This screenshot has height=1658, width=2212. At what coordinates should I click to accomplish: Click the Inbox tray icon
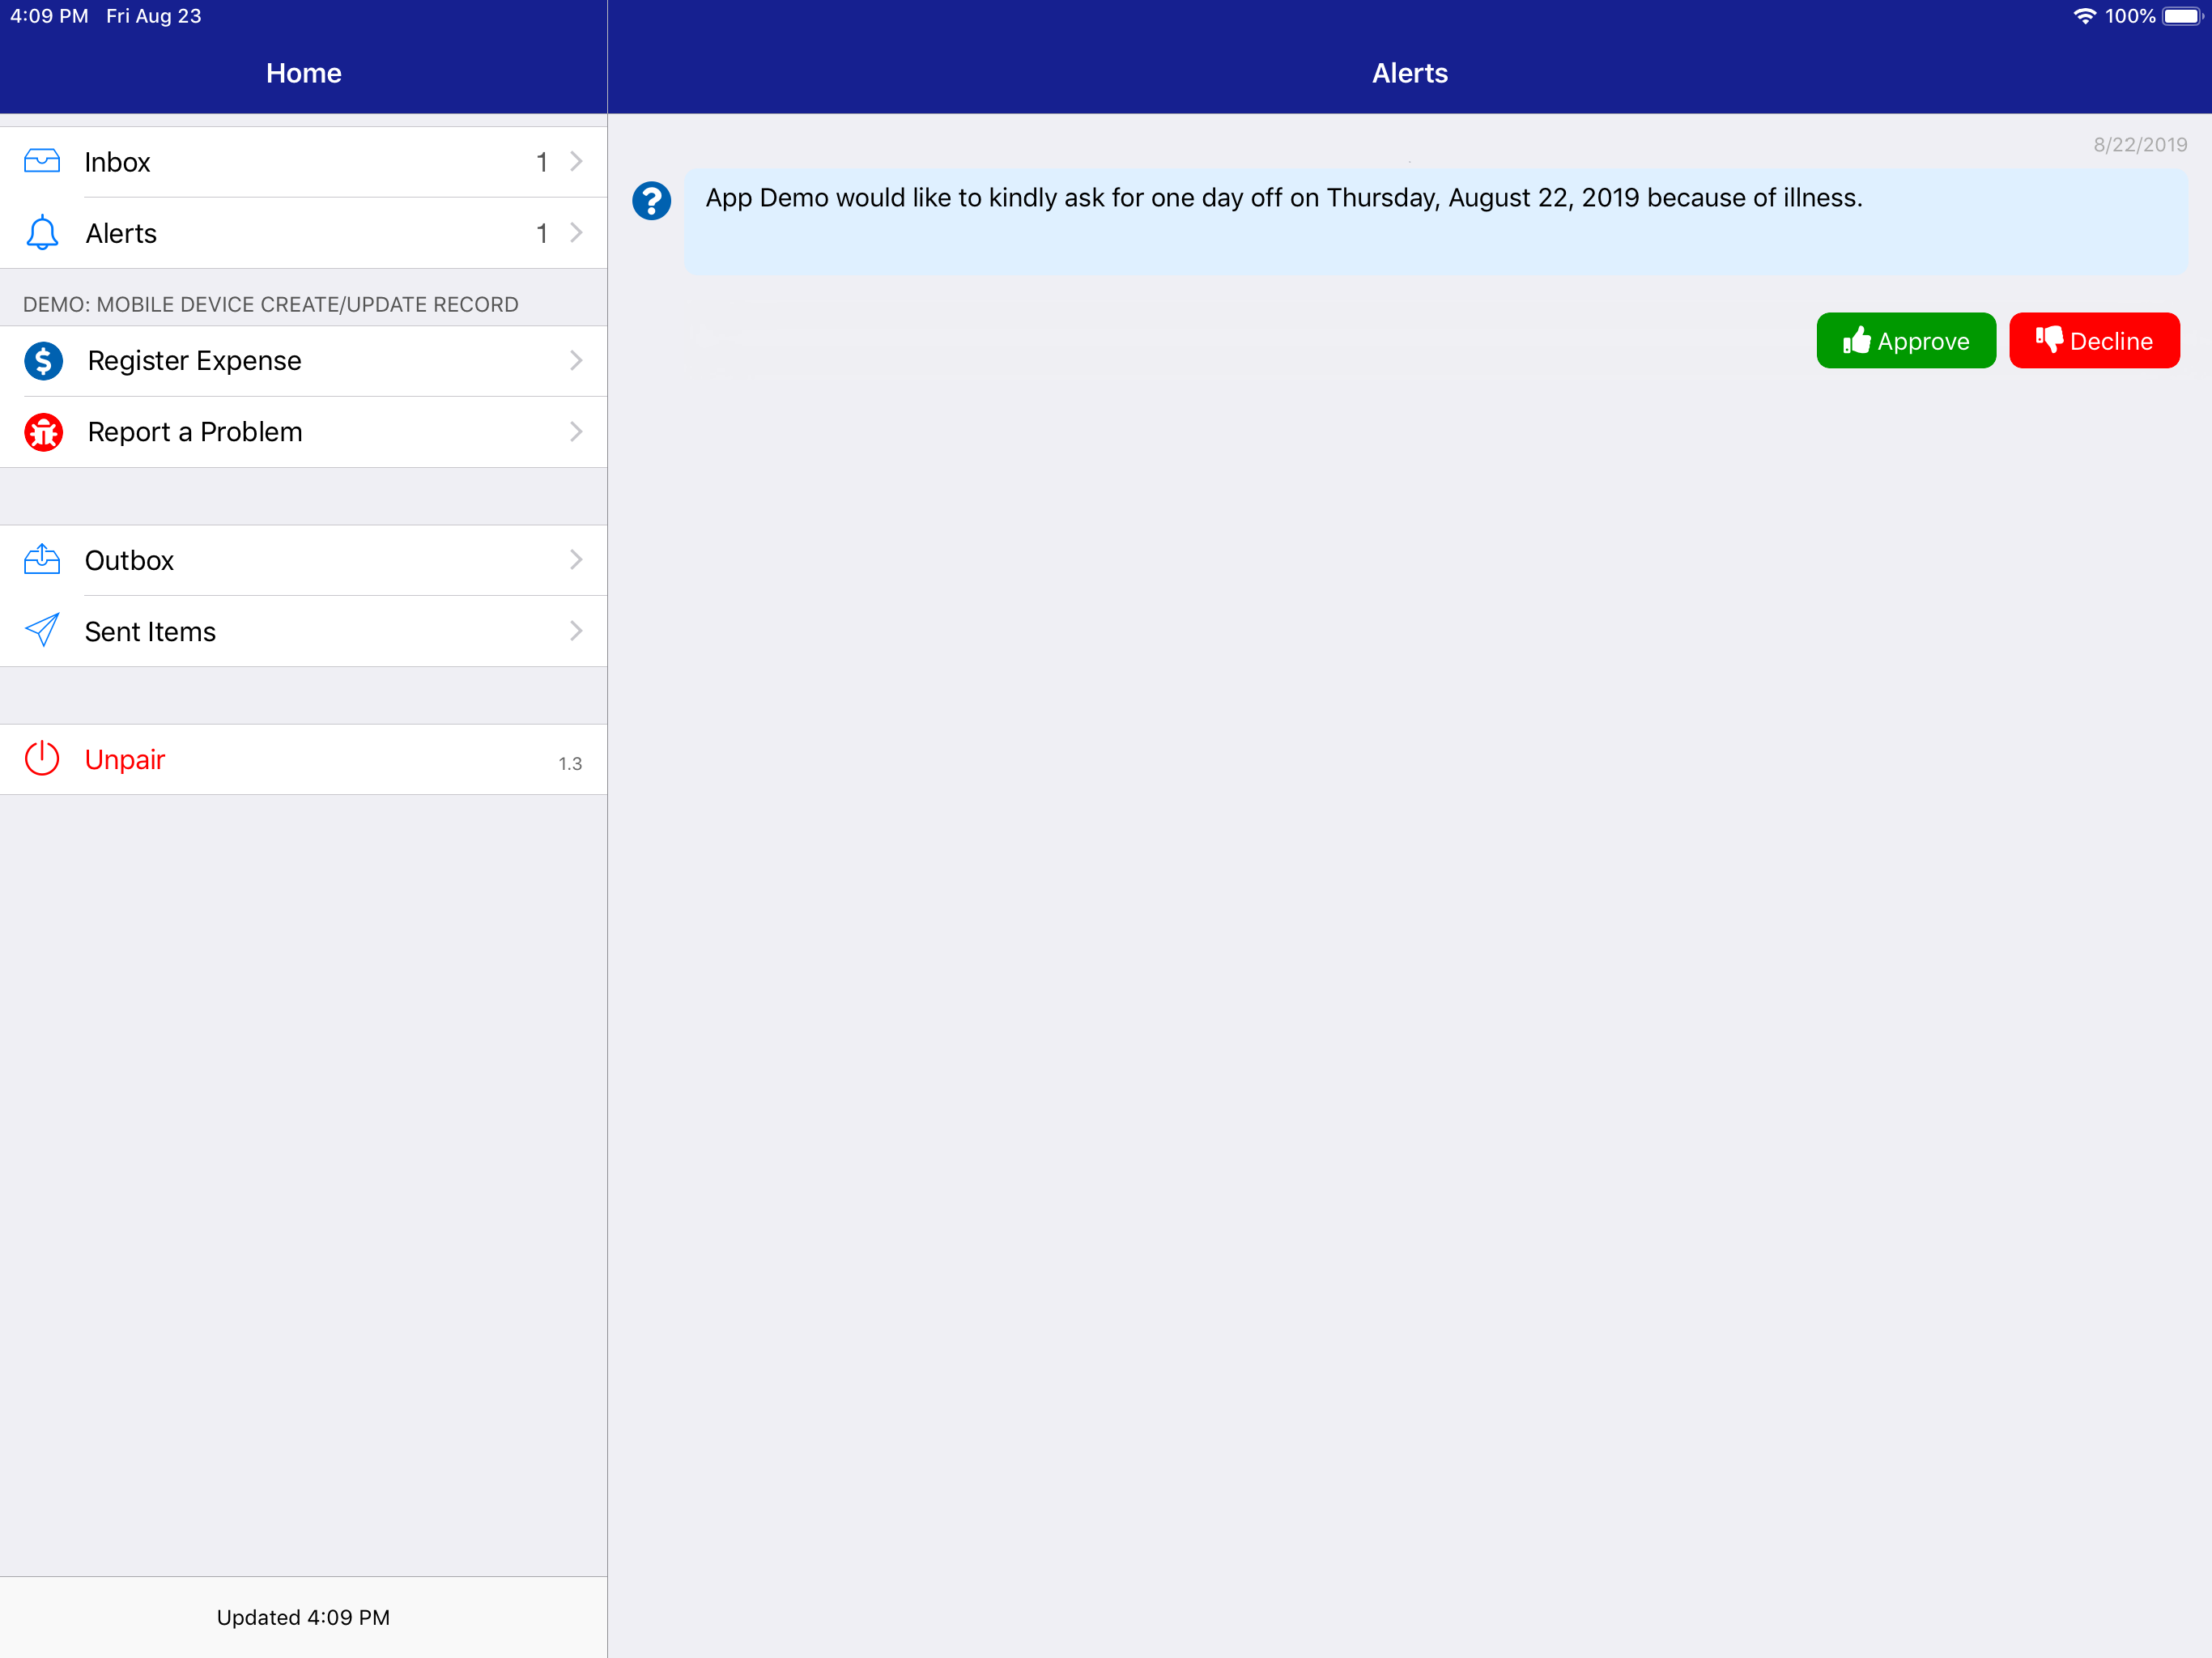pyautogui.click(x=42, y=161)
